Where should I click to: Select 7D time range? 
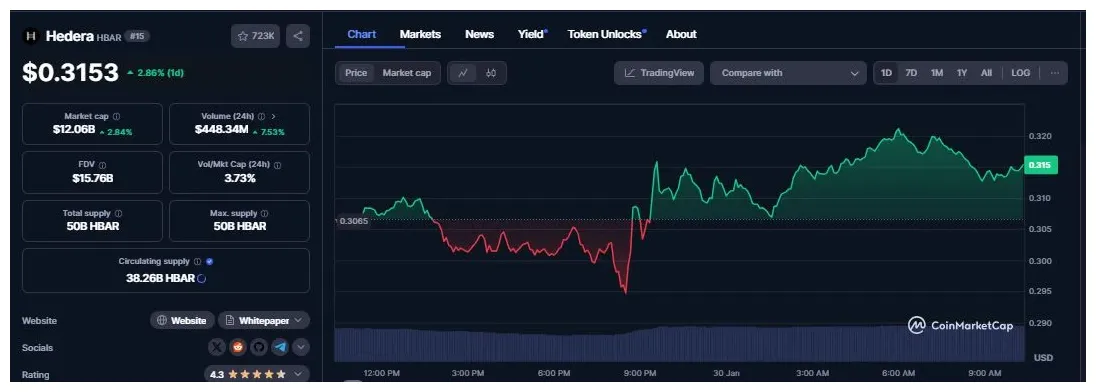click(911, 73)
